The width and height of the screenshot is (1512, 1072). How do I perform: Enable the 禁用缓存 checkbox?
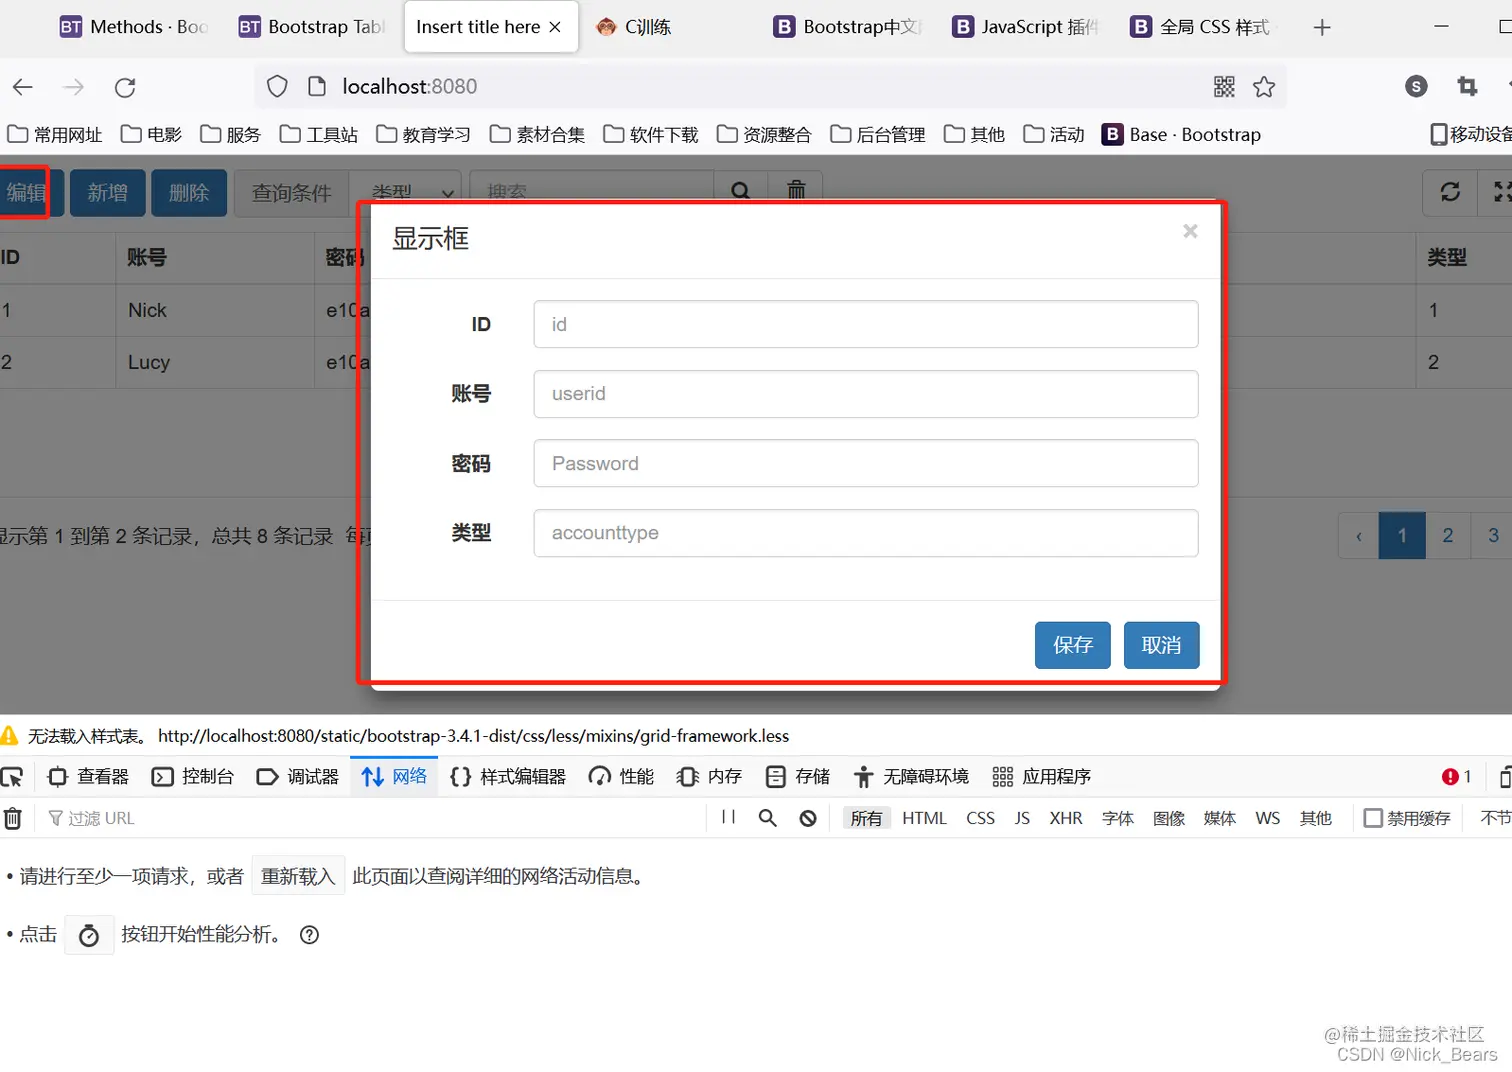coord(1374,818)
